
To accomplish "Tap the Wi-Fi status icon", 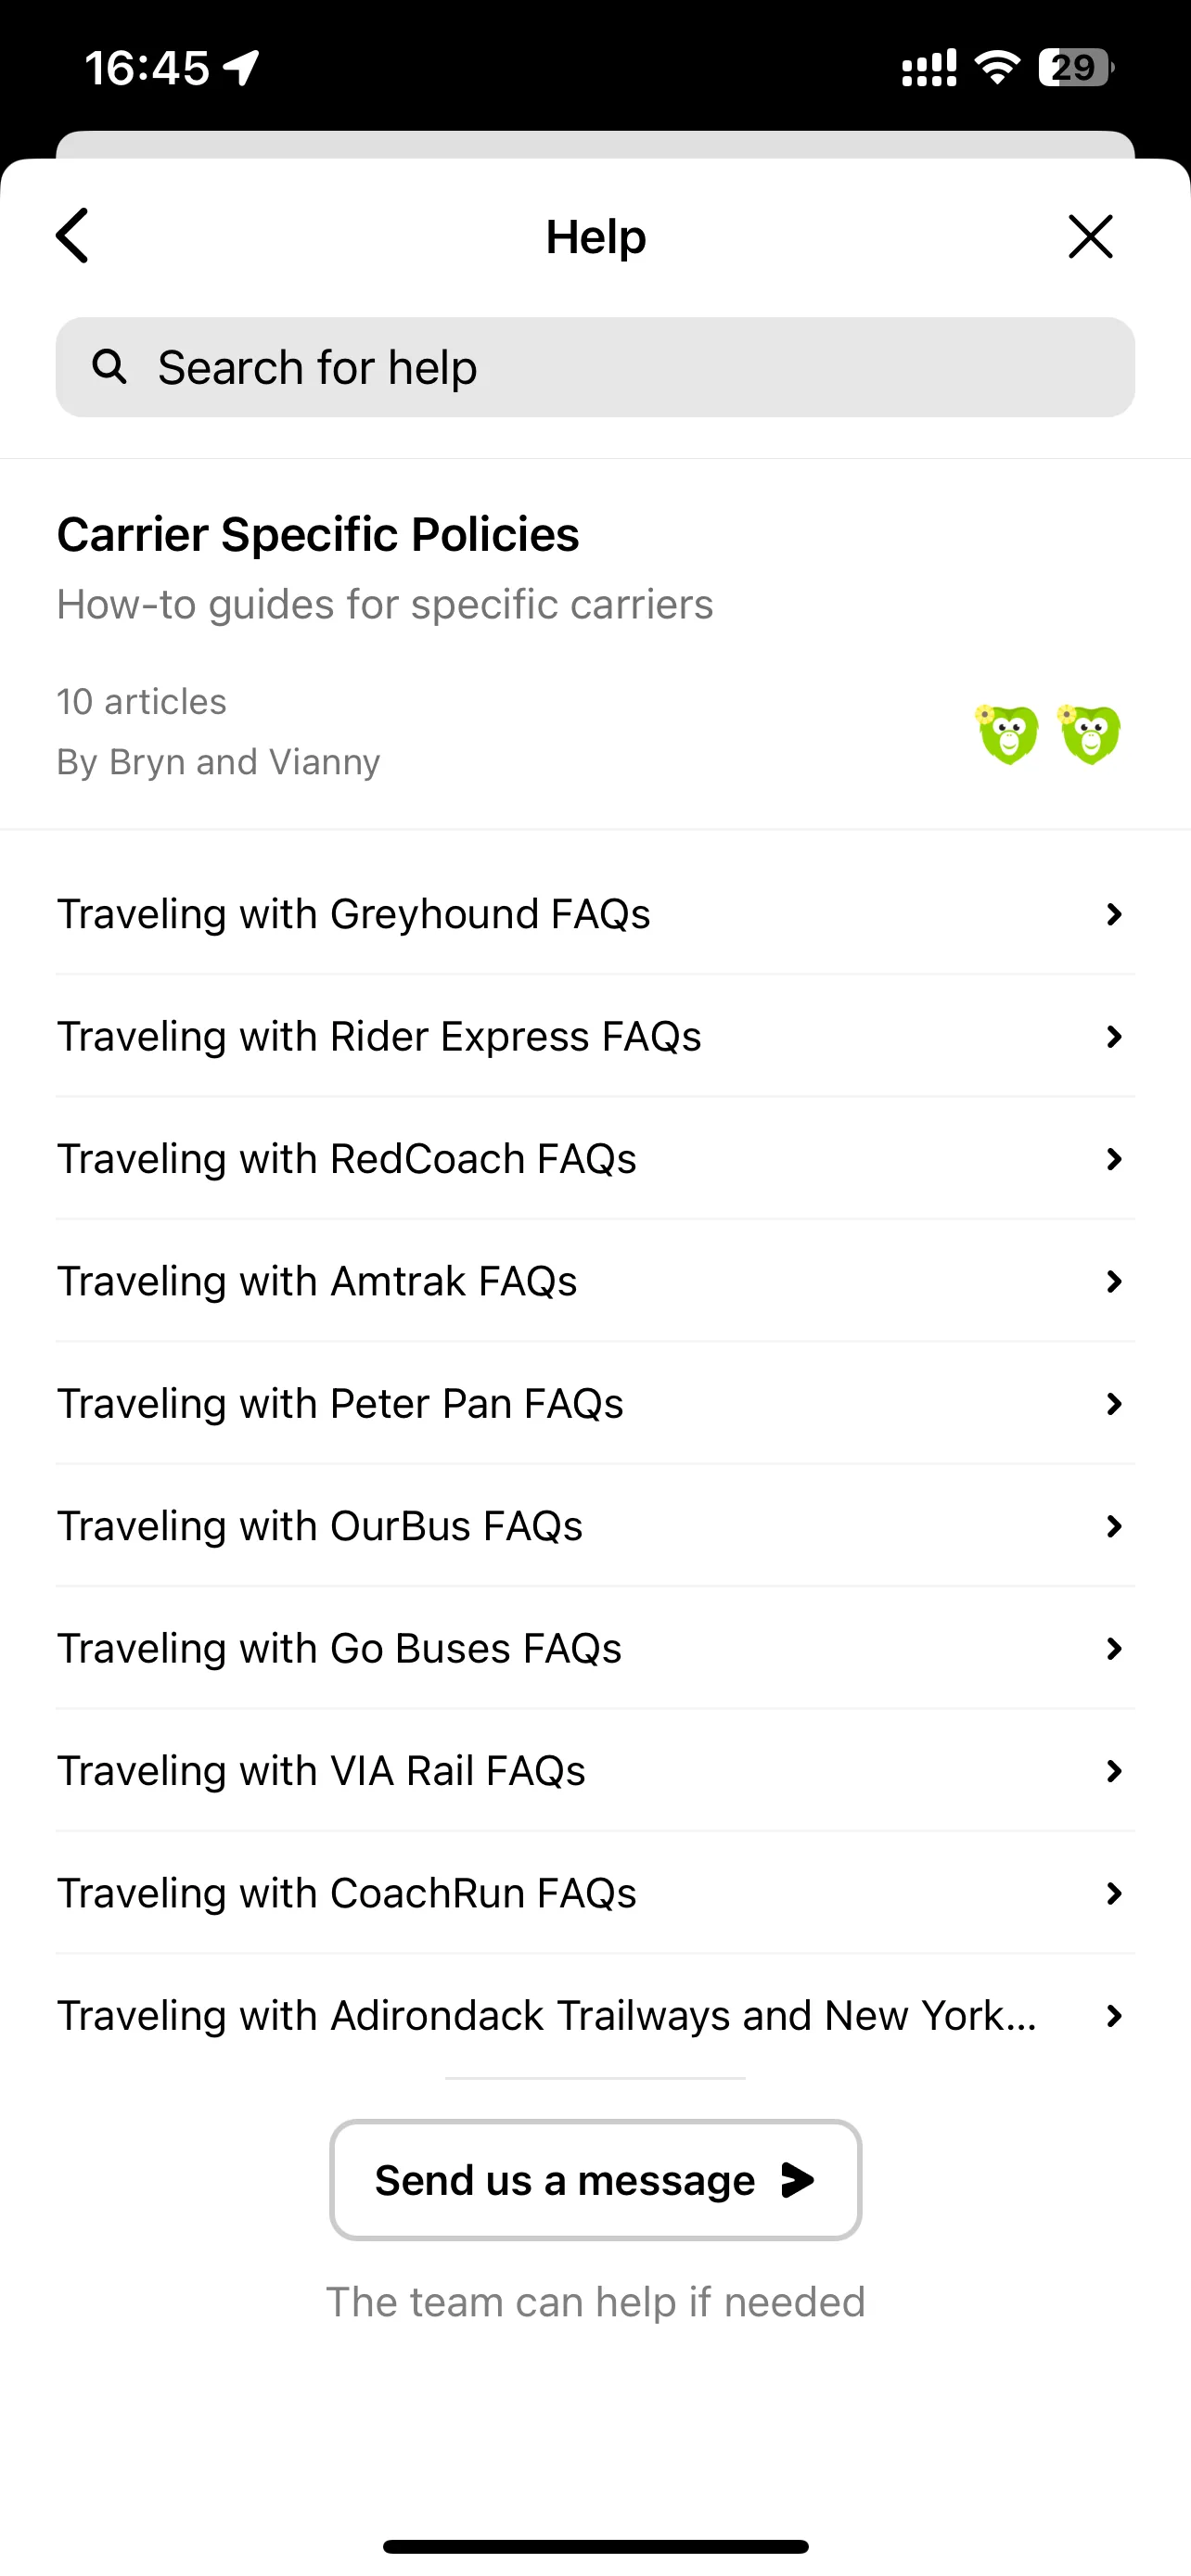I will tap(996, 68).
